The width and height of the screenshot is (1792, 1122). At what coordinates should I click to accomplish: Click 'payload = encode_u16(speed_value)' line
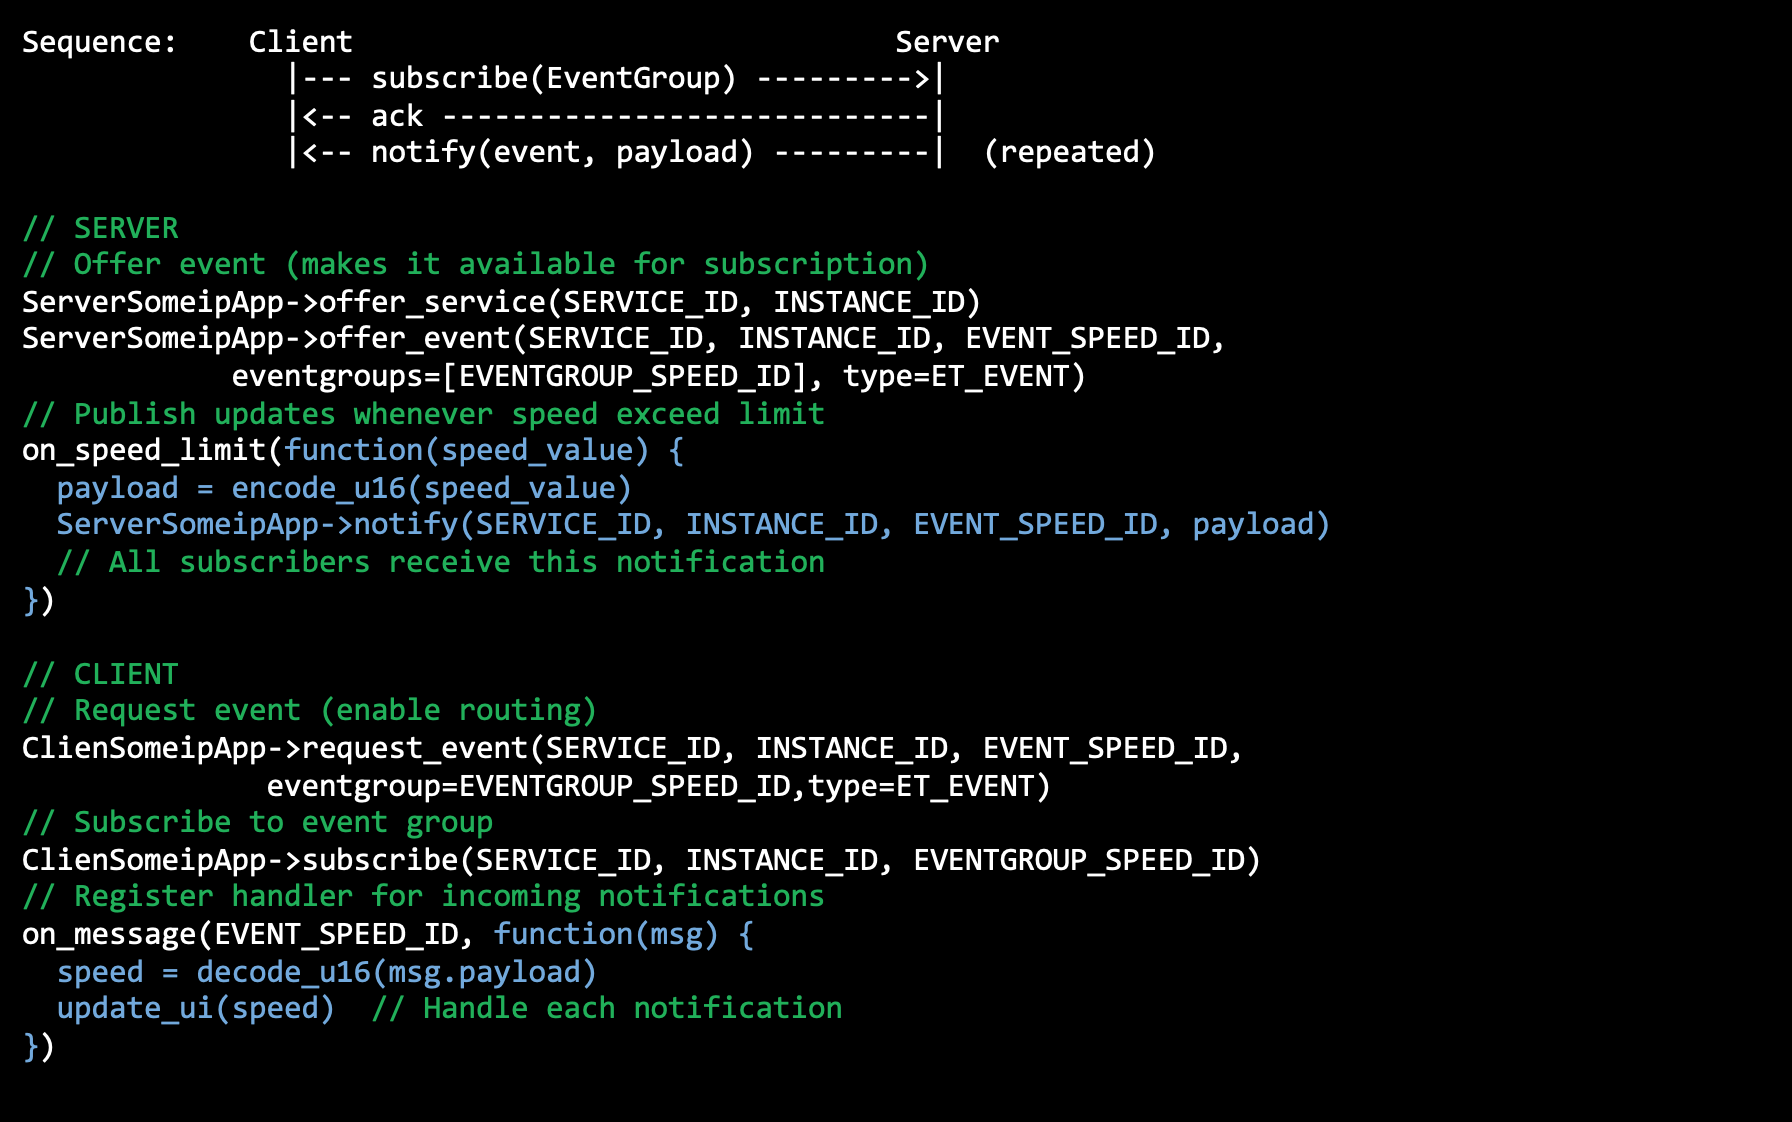[x=344, y=488]
